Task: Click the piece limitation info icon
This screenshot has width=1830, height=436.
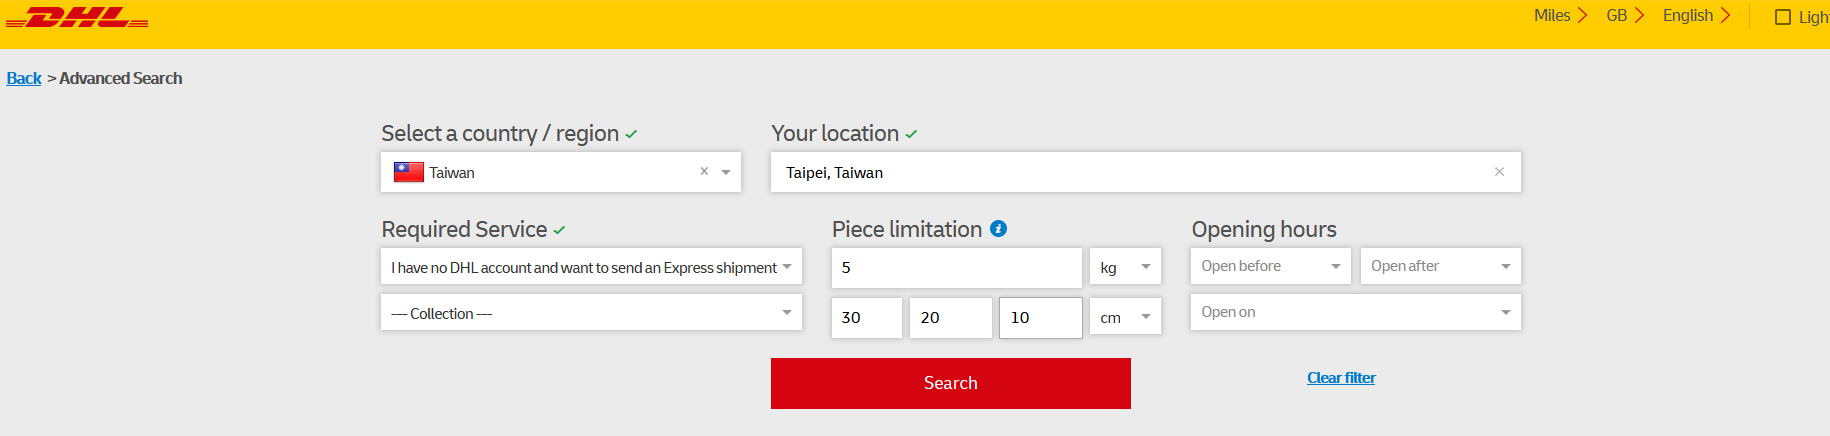Action: (998, 229)
